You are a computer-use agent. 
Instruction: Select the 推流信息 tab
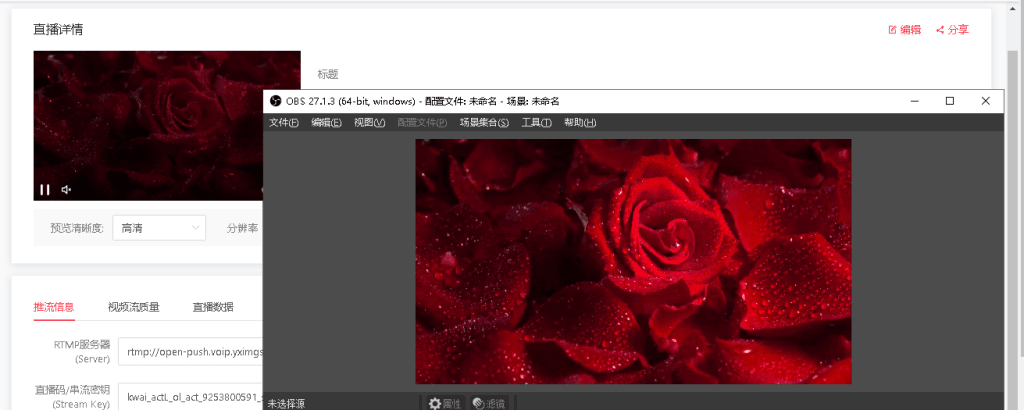pyautogui.click(x=53, y=307)
